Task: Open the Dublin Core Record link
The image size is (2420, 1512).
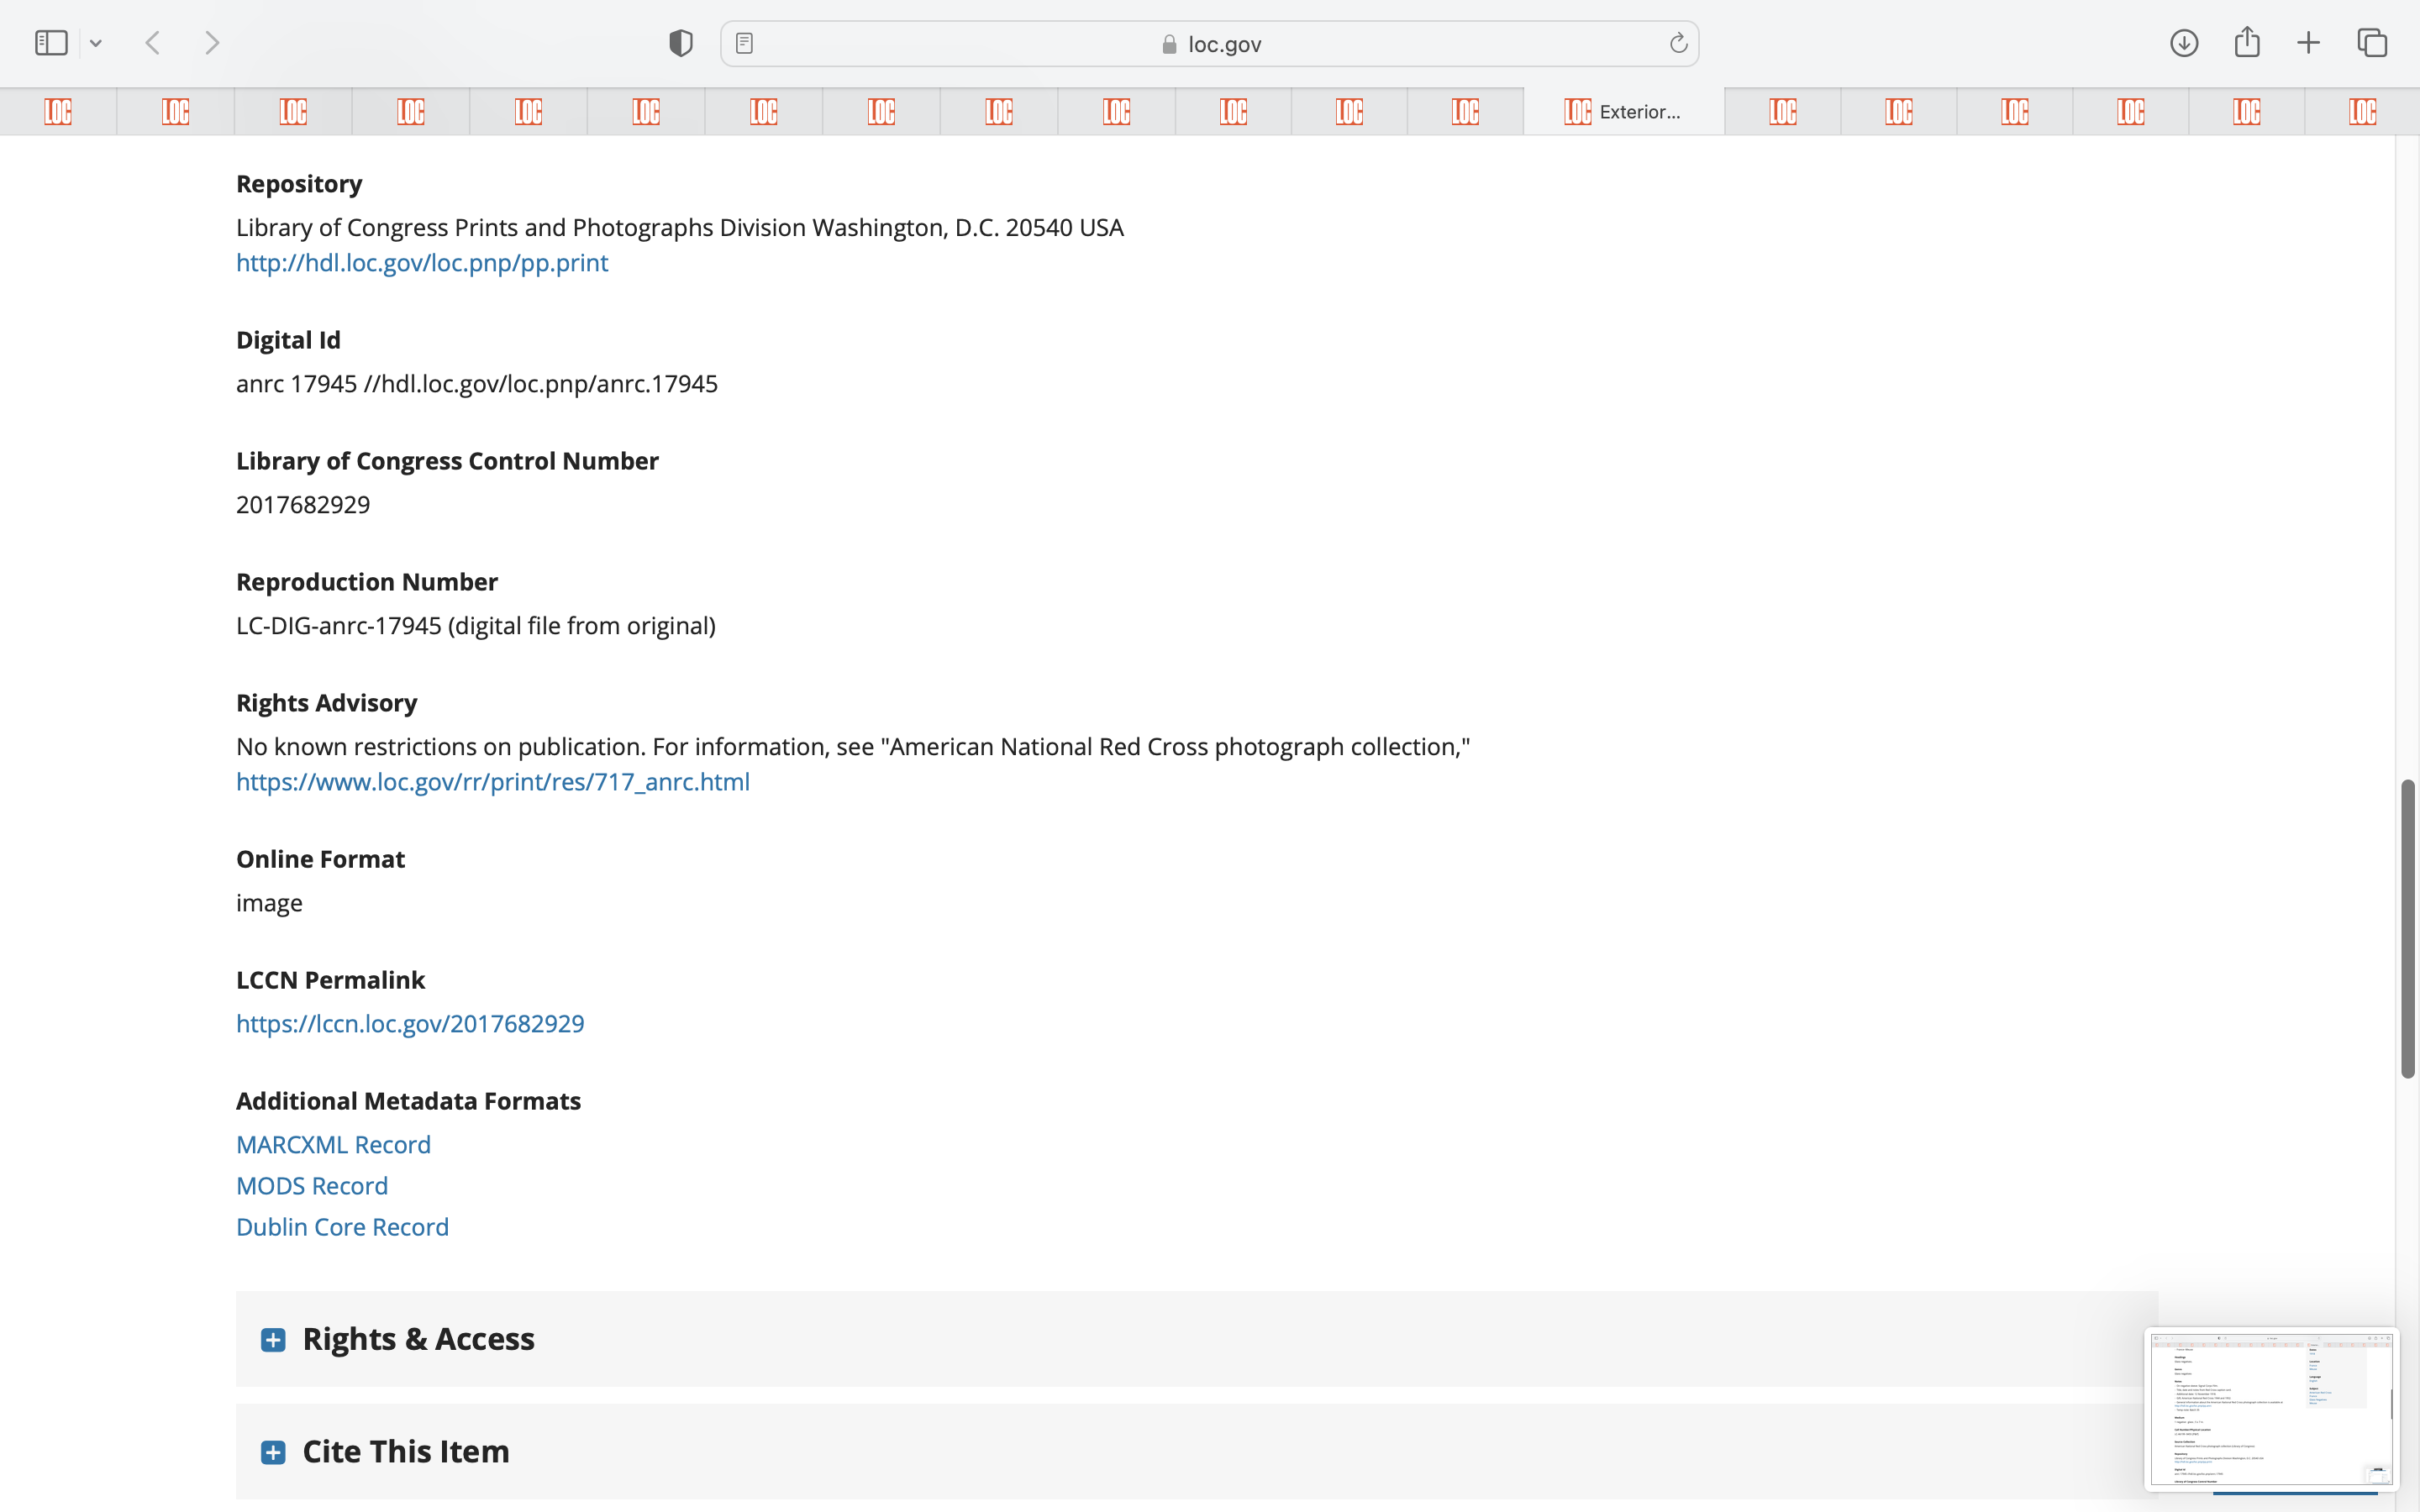Action: pos(342,1227)
